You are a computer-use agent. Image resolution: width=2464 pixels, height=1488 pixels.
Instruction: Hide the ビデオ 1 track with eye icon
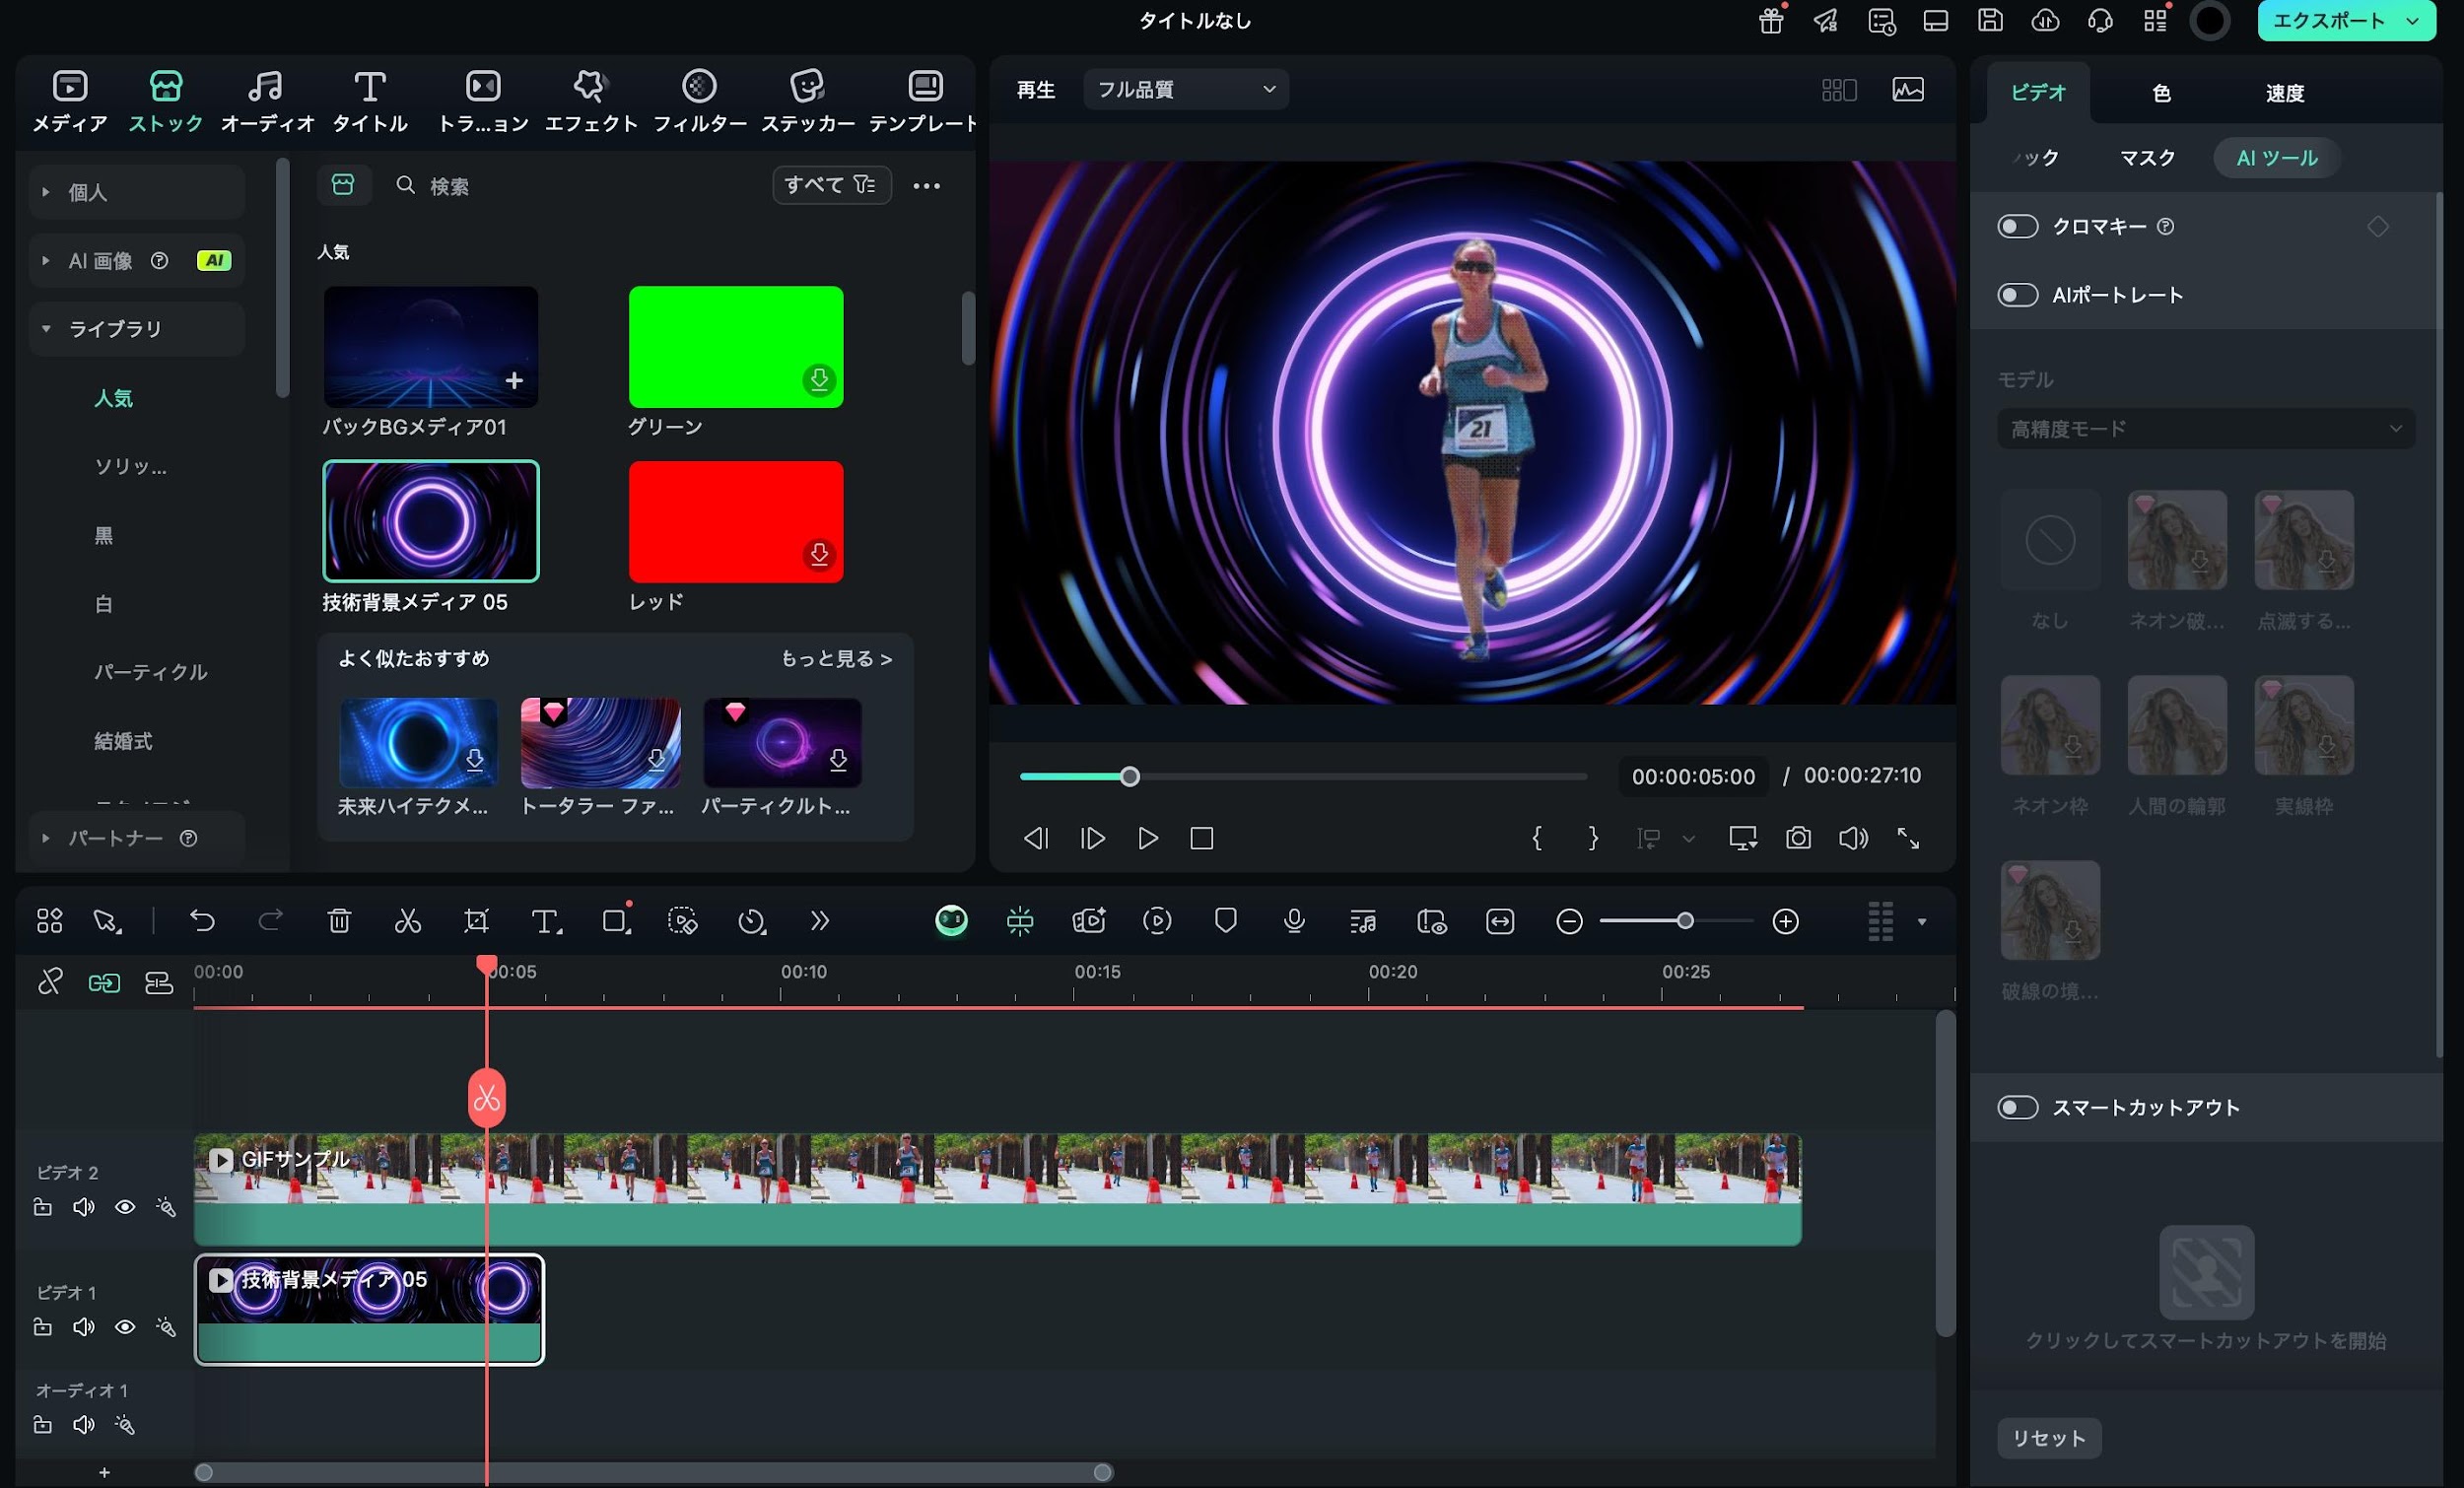coord(125,1327)
